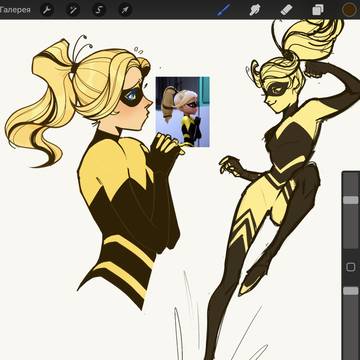Open the Actions wrench menu

[47, 10]
